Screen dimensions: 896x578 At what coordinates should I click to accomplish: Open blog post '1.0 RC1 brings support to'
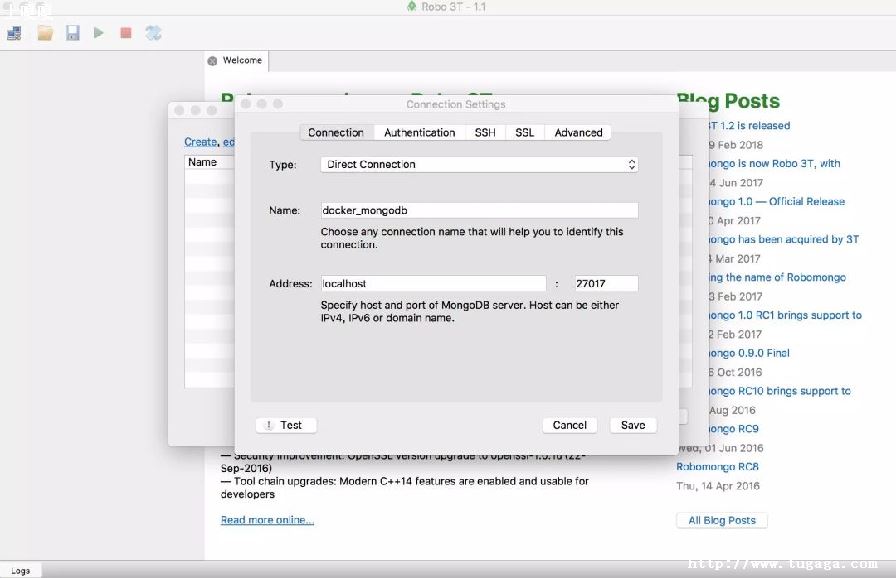785,315
